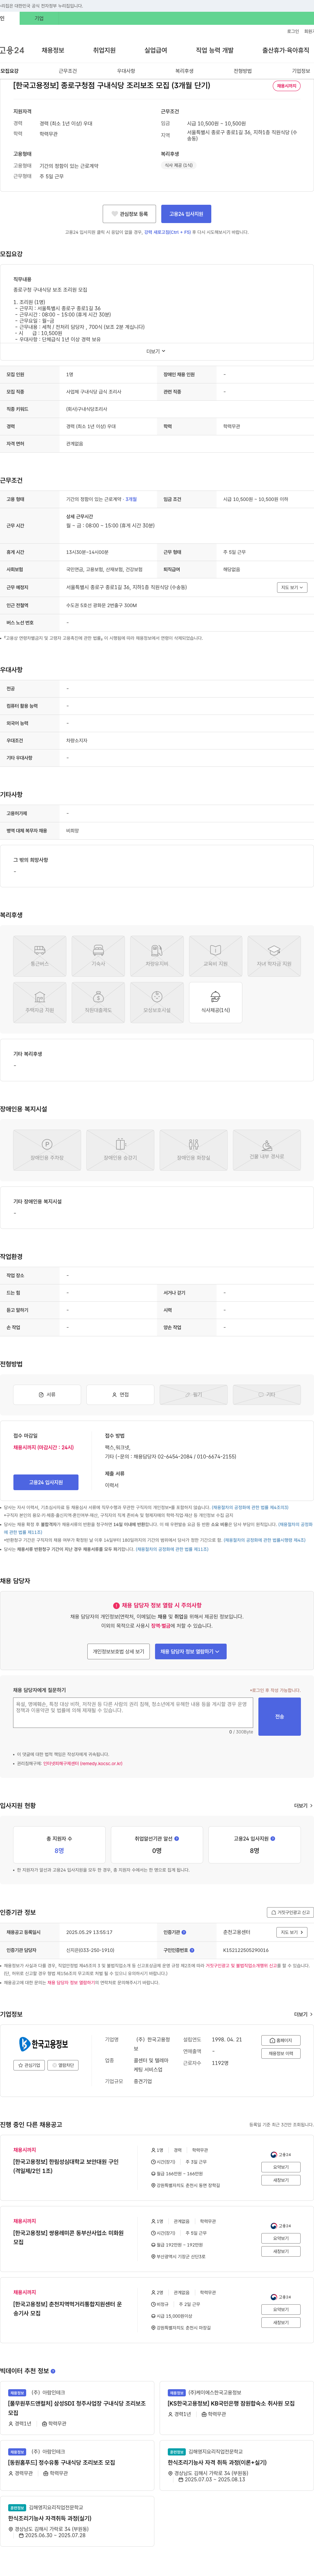Click the 로그인 link
This screenshot has width=314, height=2576.
tap(293, 31)
